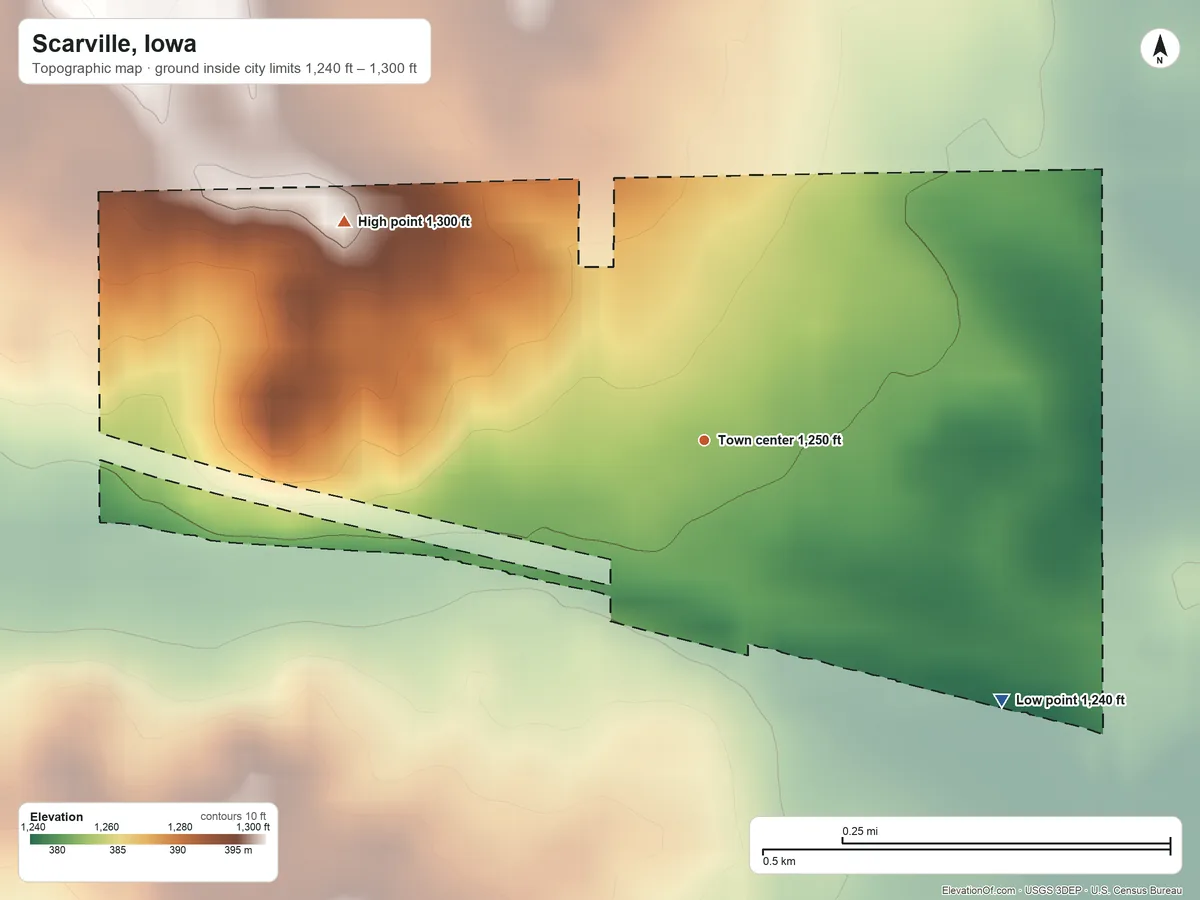Click the elevation color gradient bar
This screenshot has width=1200, height=900.
(x=149, y=840)
